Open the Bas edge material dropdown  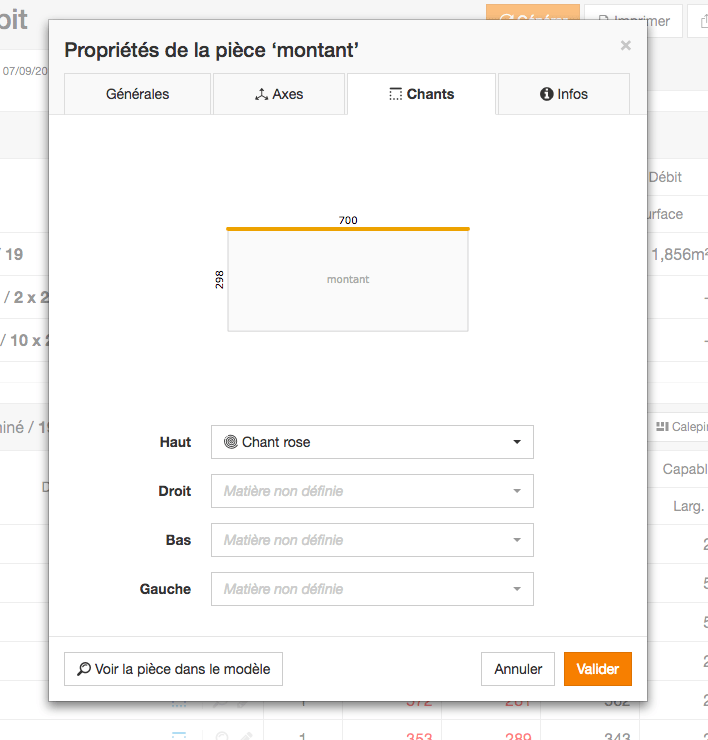click(372, 540)
